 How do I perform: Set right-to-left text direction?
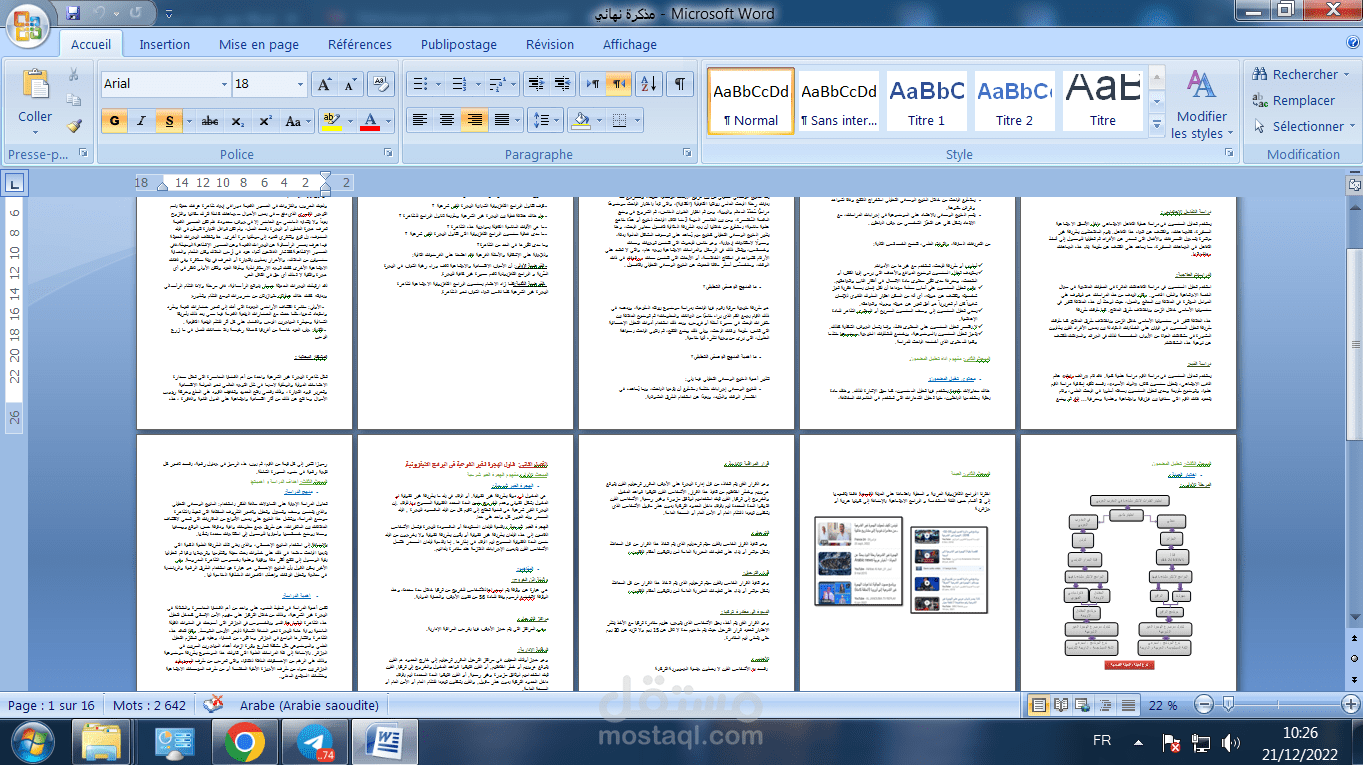point(619,84)
